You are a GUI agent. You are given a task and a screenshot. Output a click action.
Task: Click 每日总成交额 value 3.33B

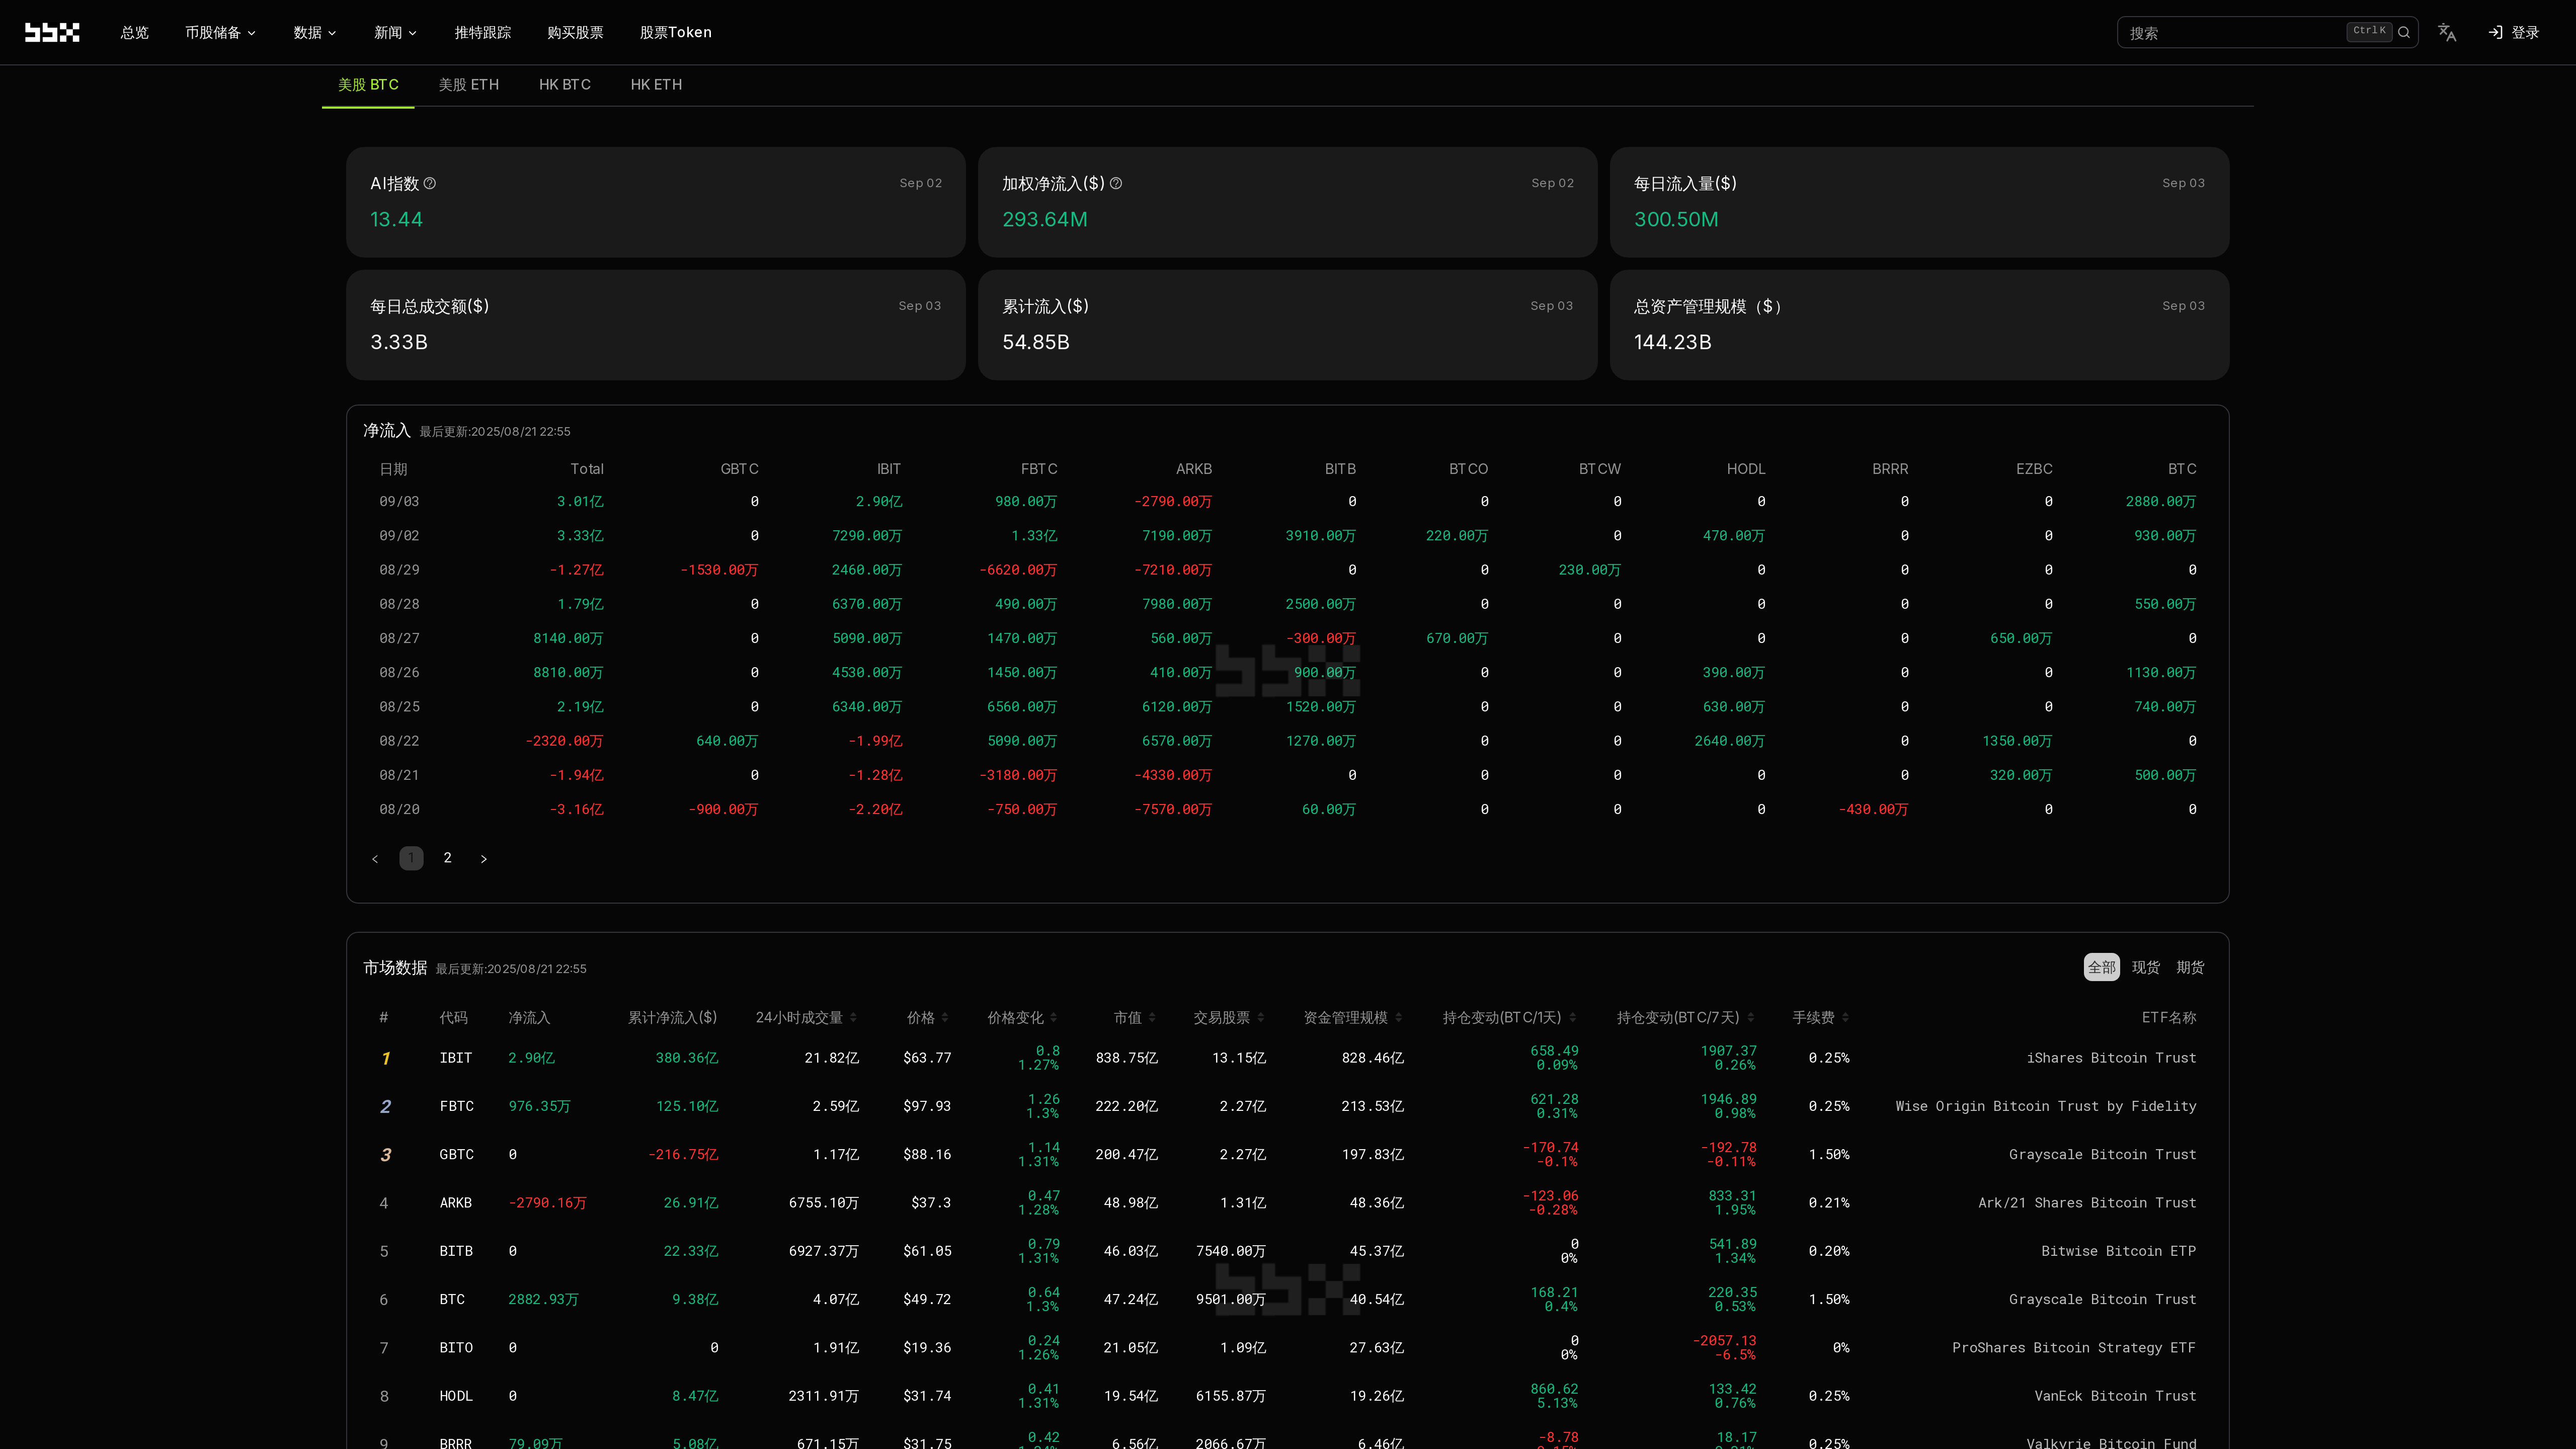click(399, 342)
